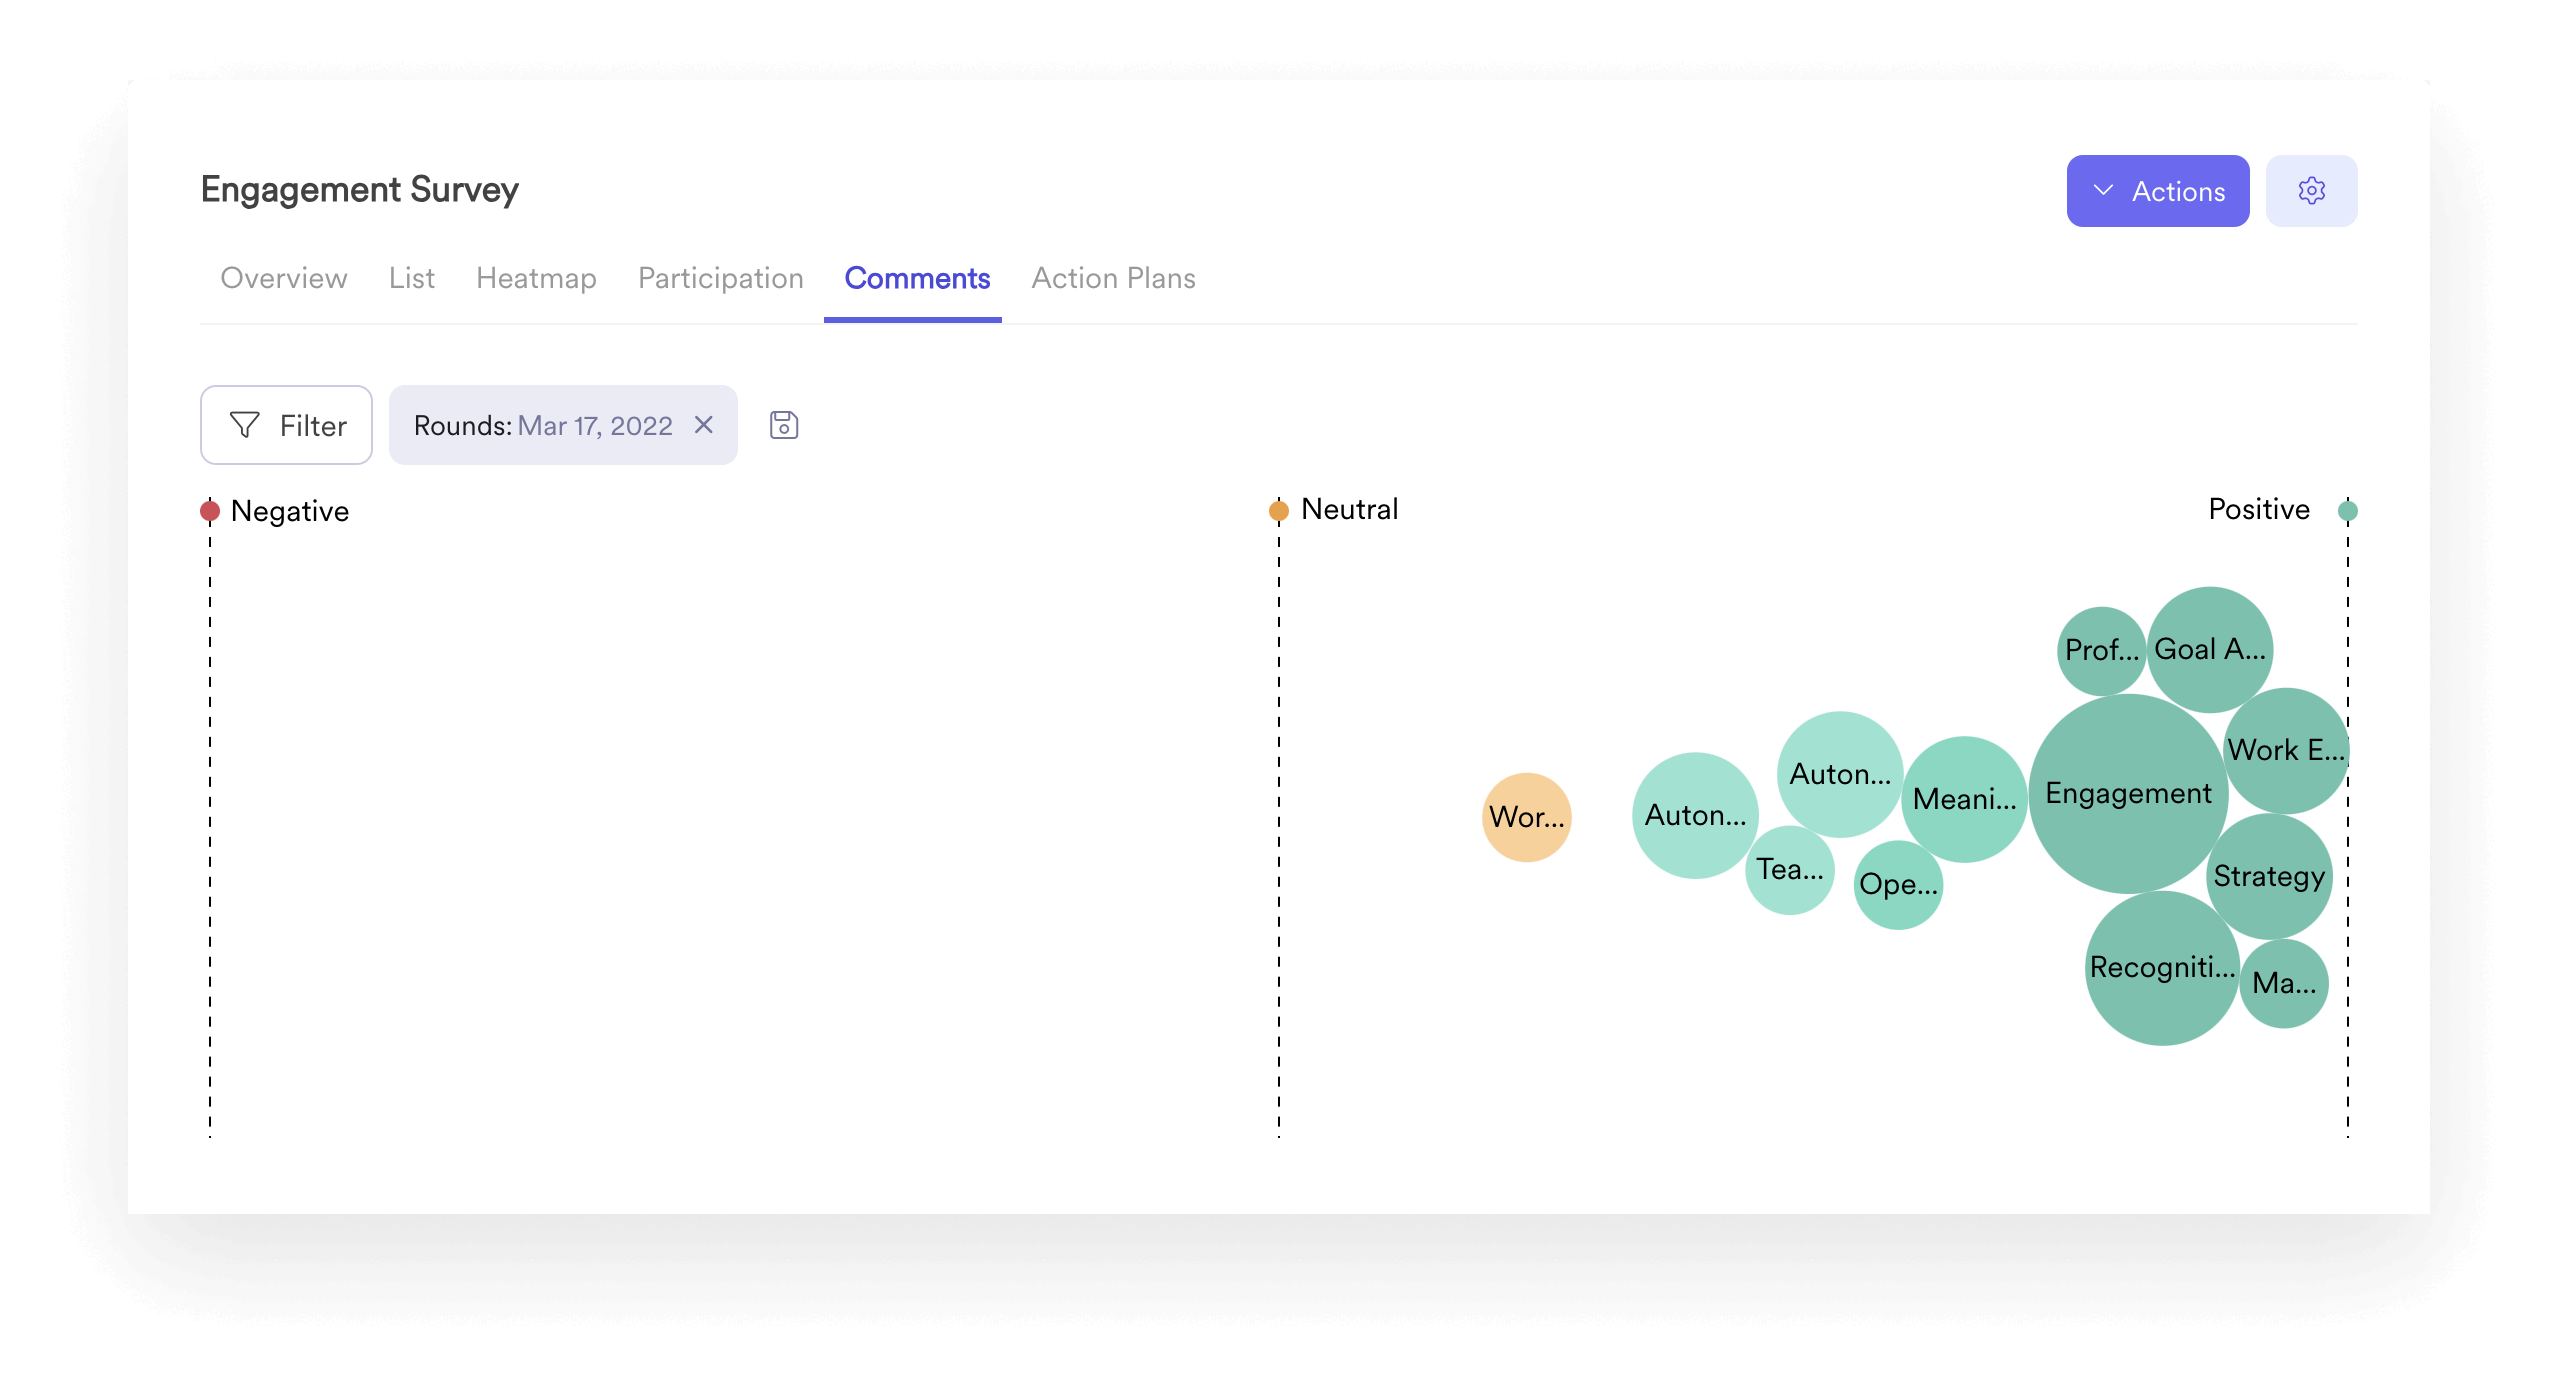
Task: Click the Comments tab
Action: pos(919,277)
